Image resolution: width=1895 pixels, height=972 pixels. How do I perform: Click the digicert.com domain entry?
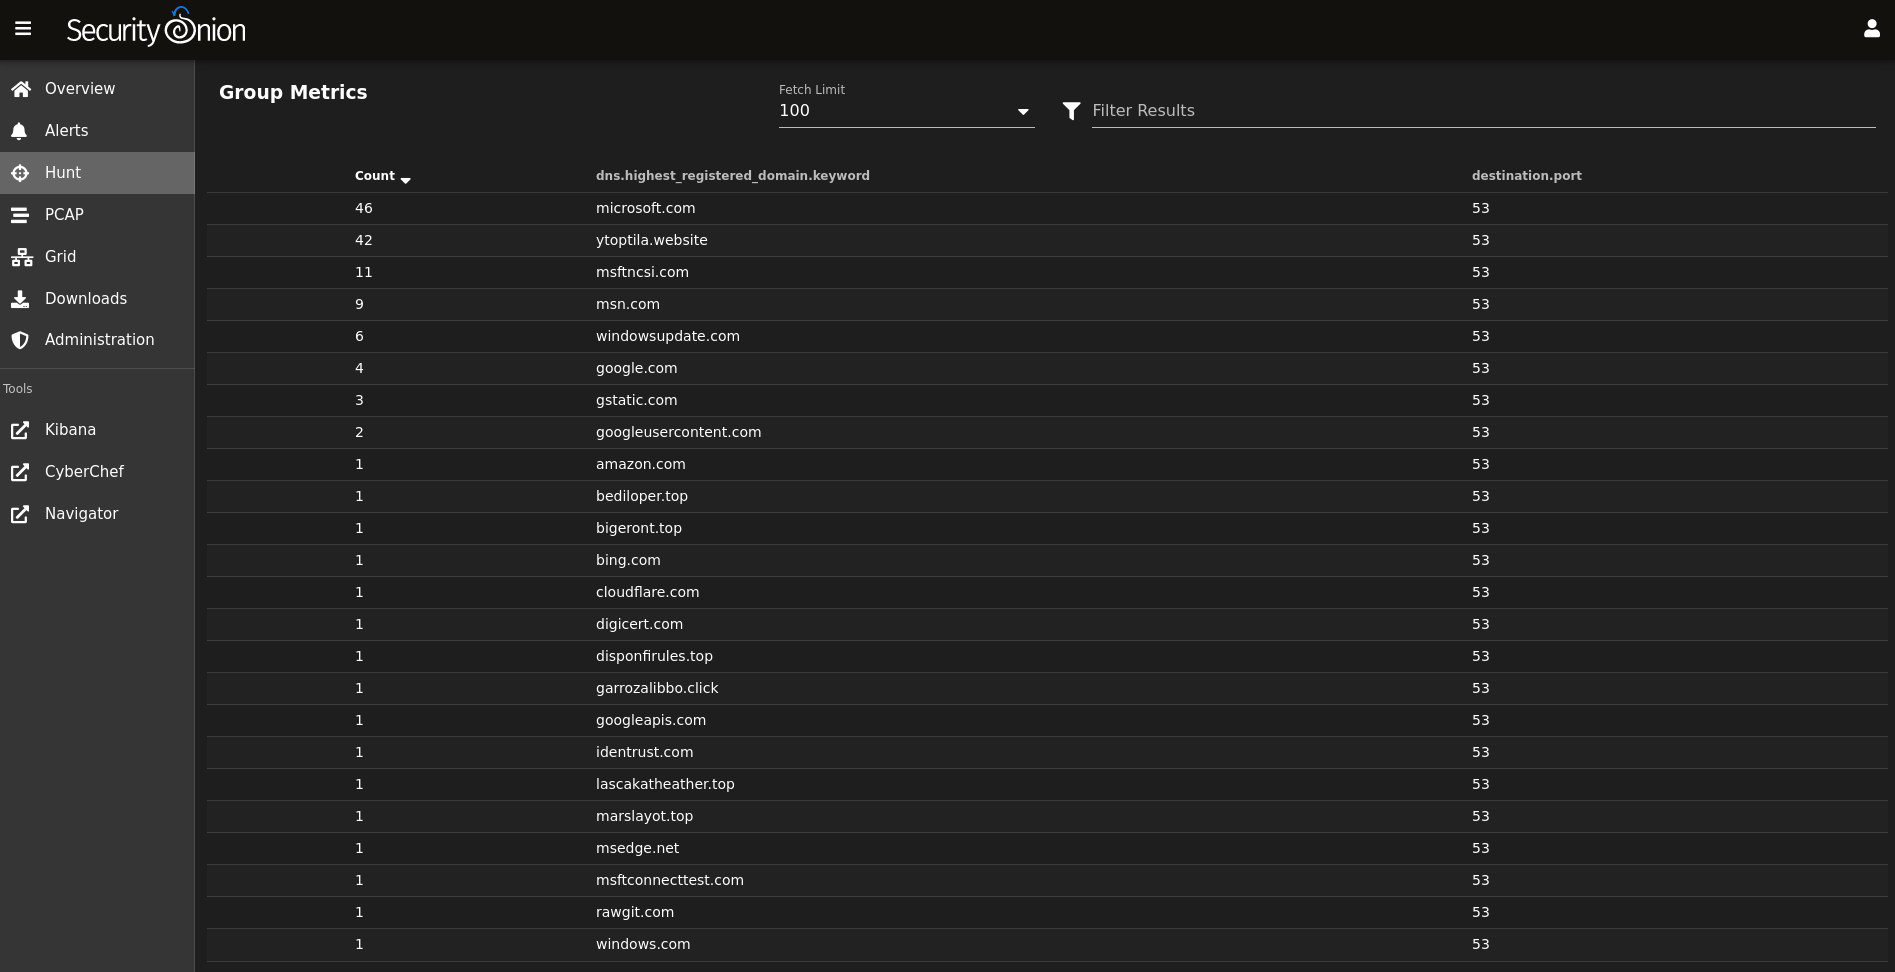[x=639, y=624]
